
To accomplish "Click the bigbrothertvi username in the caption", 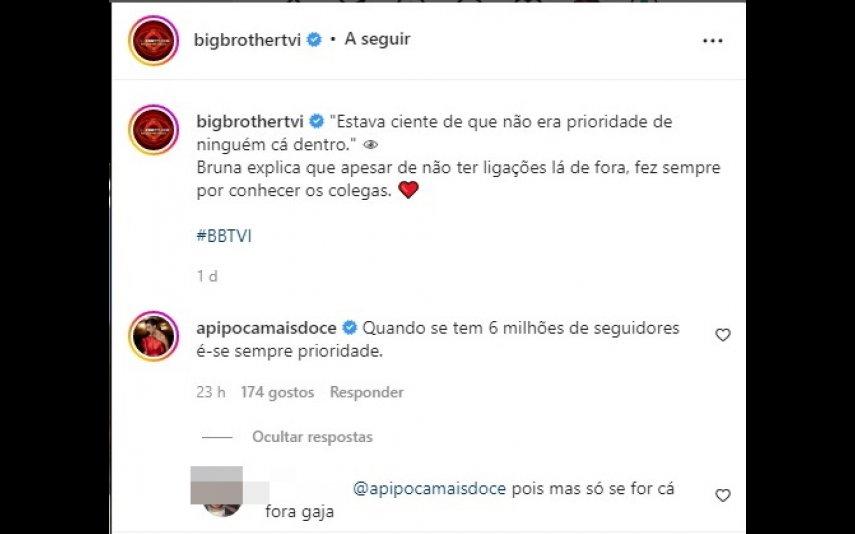I will [250, 122].
